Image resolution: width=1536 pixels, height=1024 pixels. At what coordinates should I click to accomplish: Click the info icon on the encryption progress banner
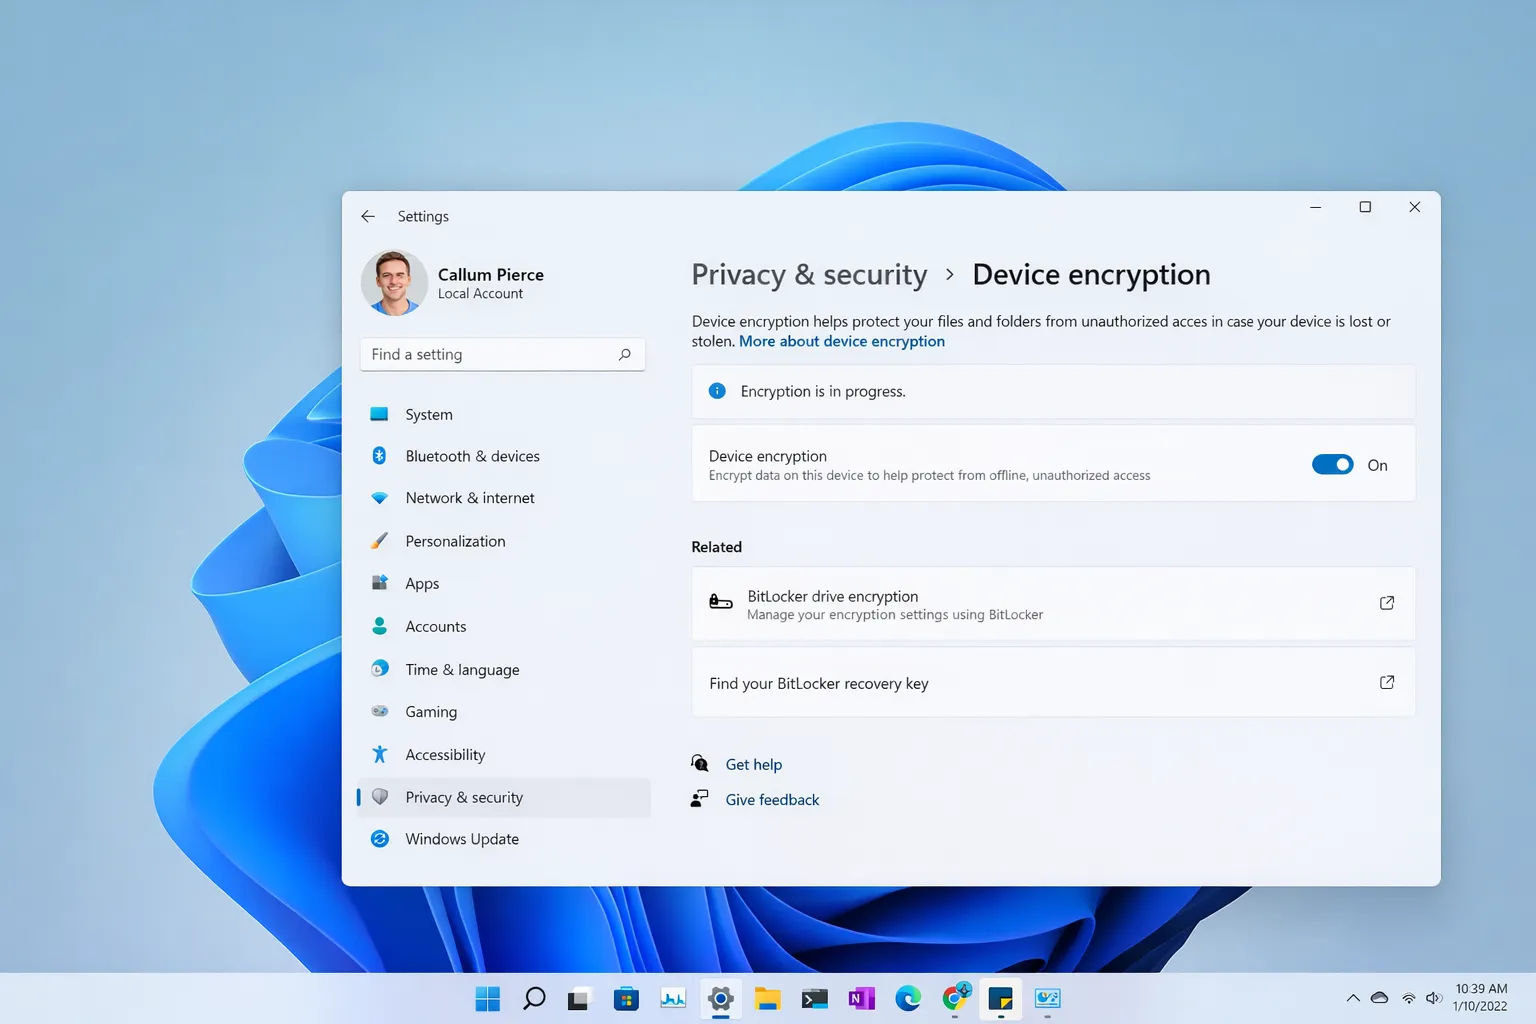[717, 390]
